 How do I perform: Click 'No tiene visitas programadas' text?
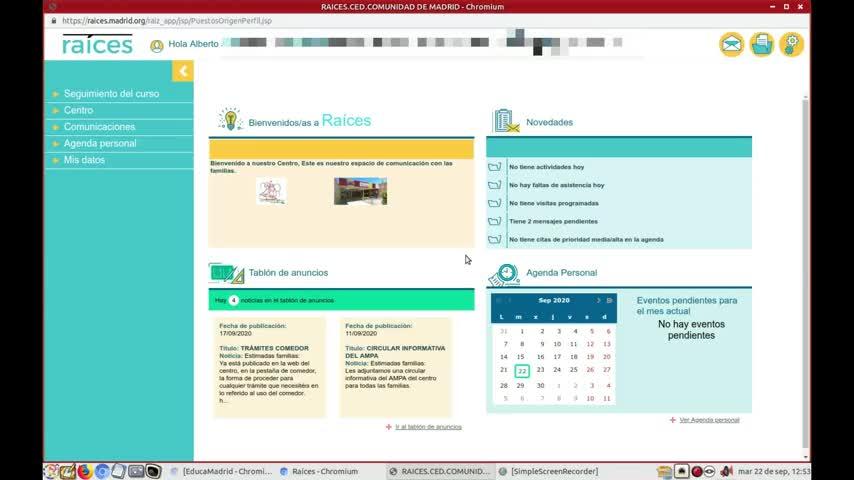click(x=553, y=203)
